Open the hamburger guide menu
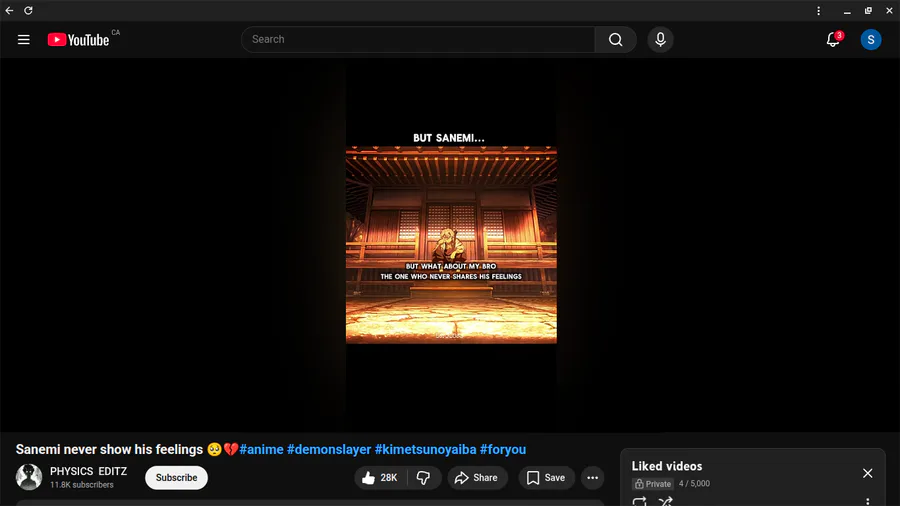 (24, 40)
